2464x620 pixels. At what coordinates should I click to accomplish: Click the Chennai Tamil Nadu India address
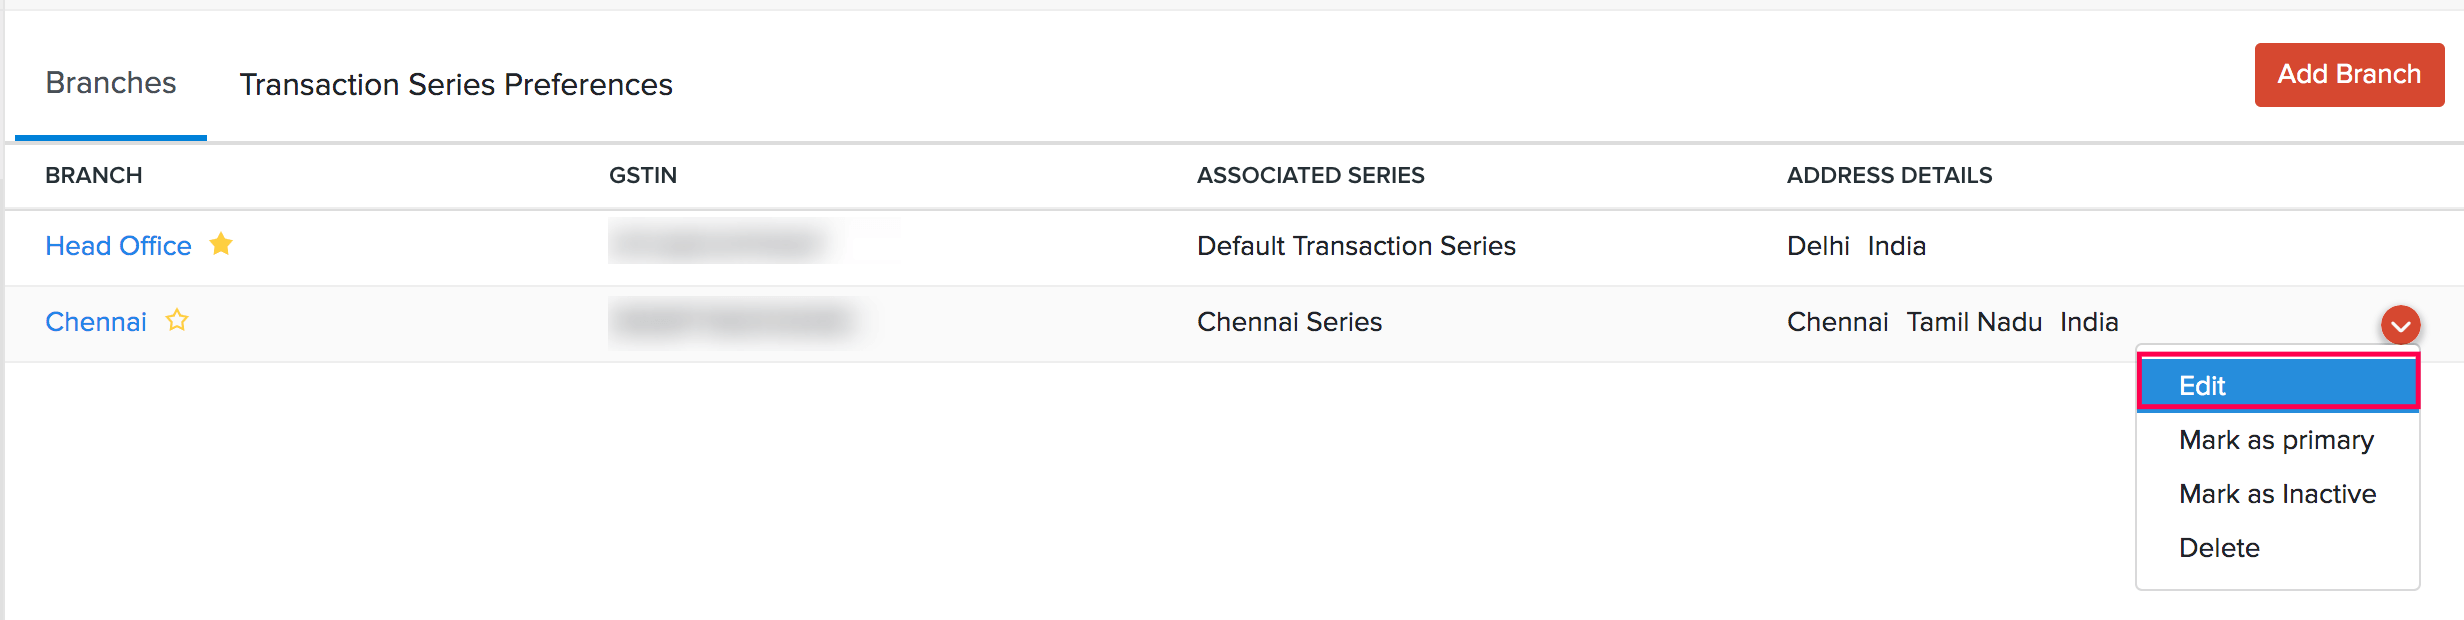pos(1952,322)
